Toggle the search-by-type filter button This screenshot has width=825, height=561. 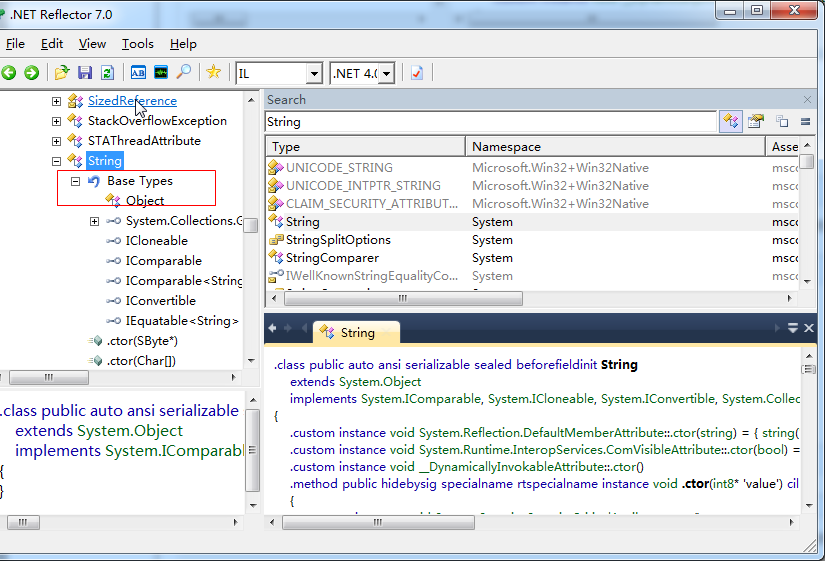coord(731,122)
